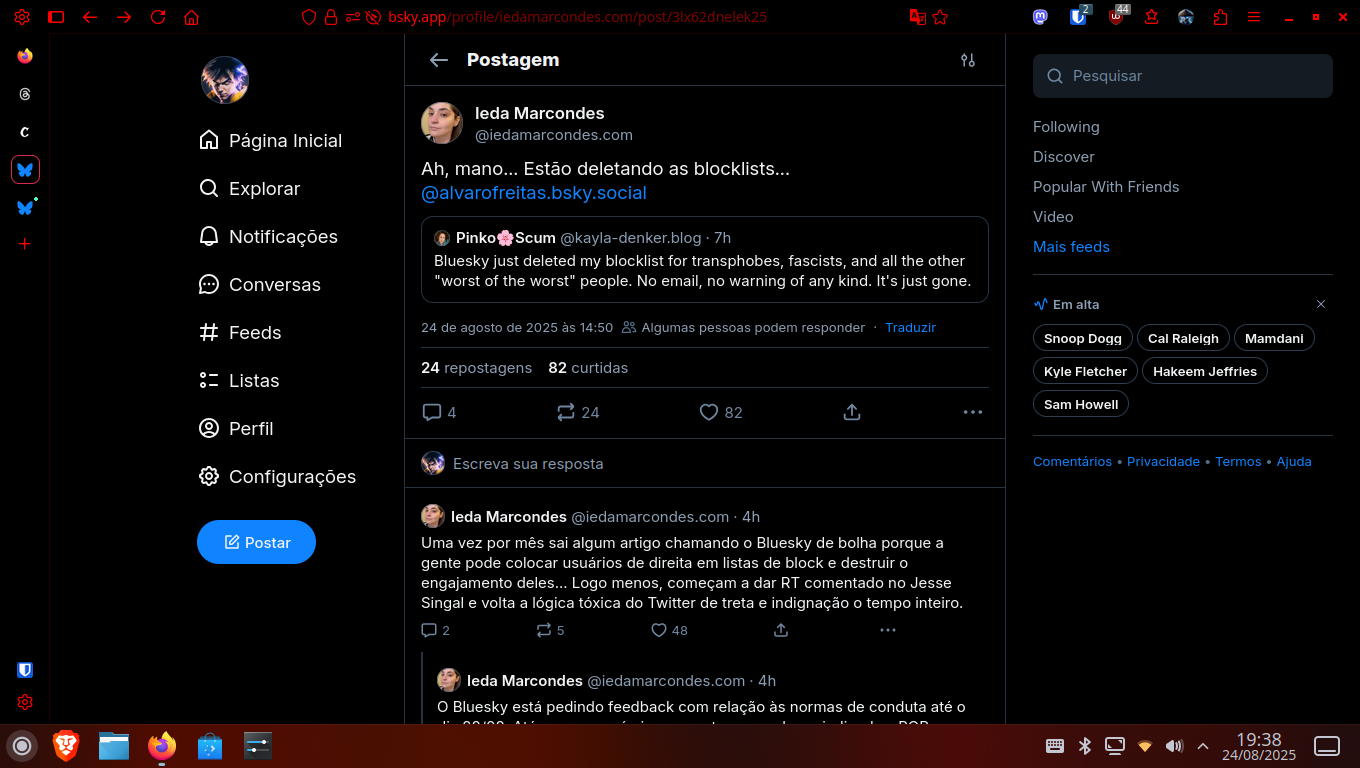Open Bitwarden sidebar panel icon

coord(25,670)
